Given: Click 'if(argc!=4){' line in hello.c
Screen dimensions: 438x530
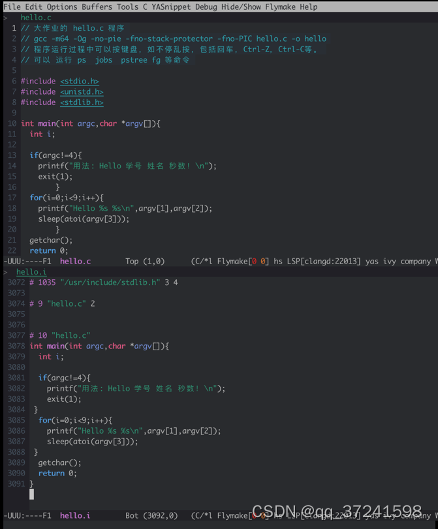Looking at the screenshot, I should click(56, 155).
